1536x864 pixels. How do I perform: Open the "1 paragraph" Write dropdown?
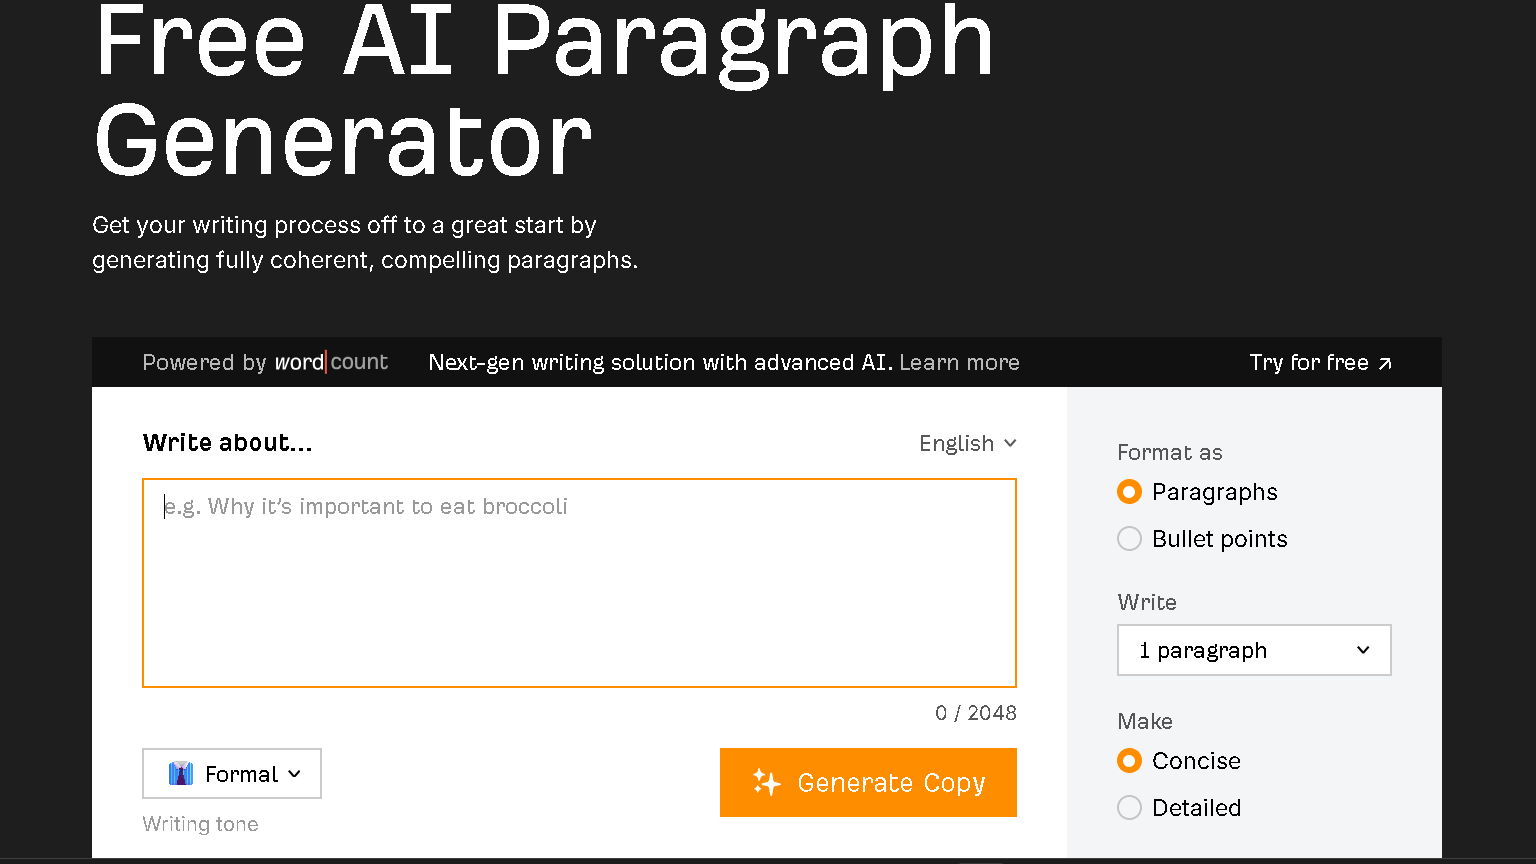[x=1254, y=650]
